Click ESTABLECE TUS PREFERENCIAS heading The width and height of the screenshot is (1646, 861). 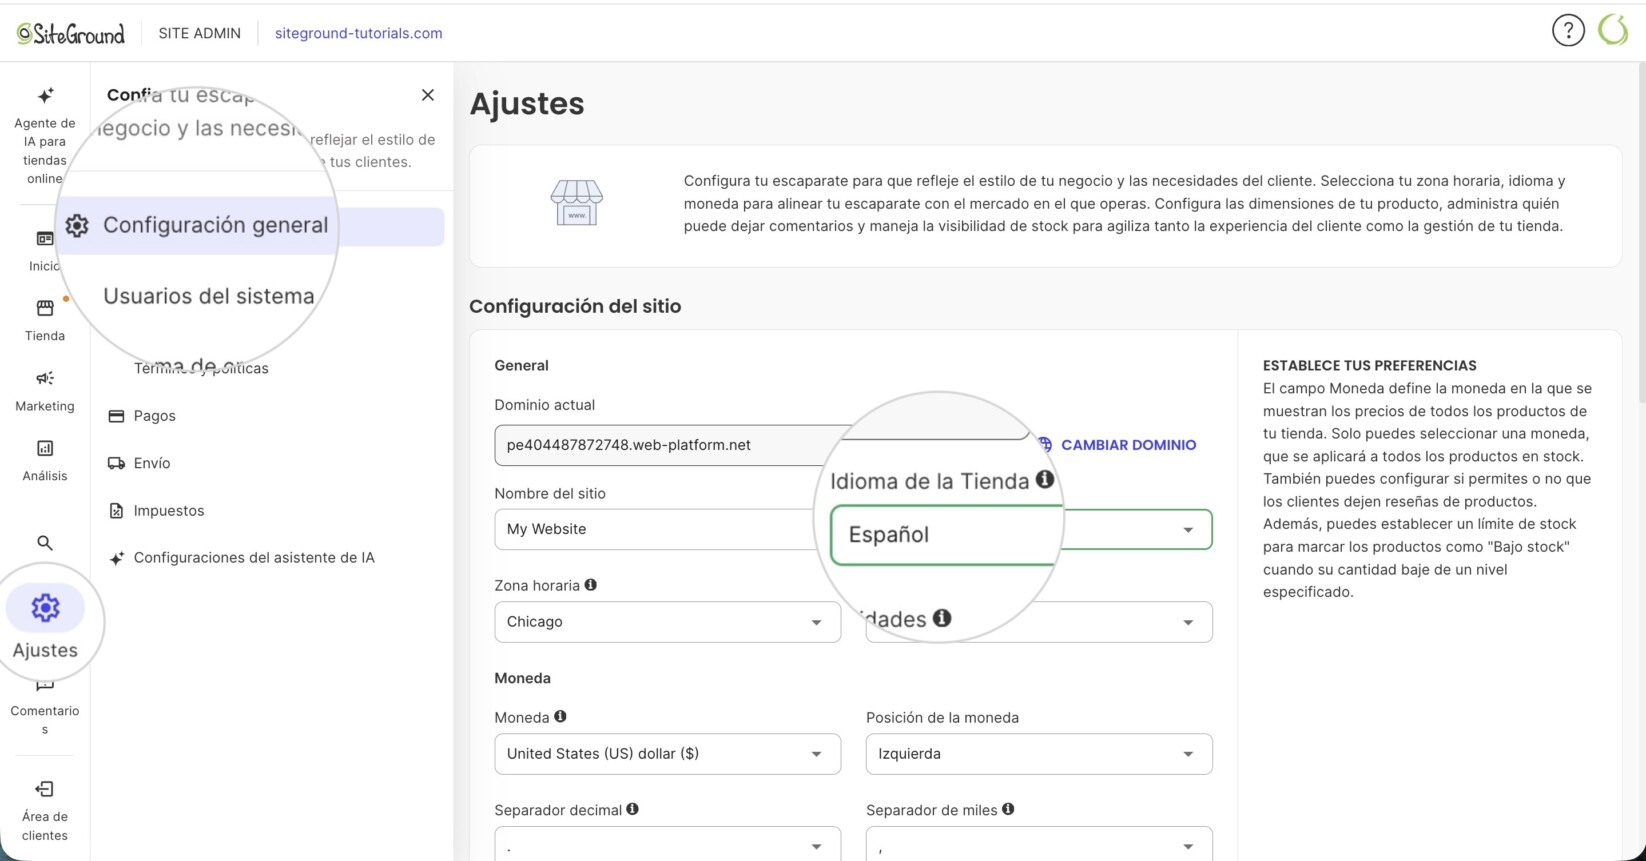coord(1369,366)
